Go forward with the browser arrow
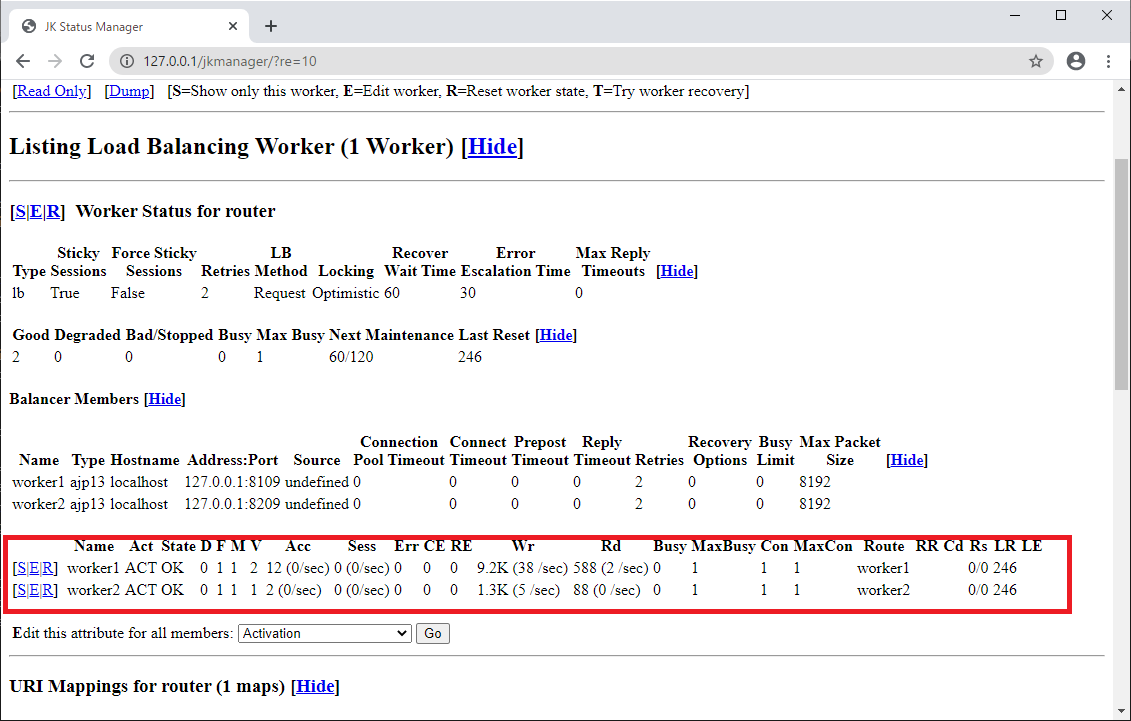 point(55,61)
